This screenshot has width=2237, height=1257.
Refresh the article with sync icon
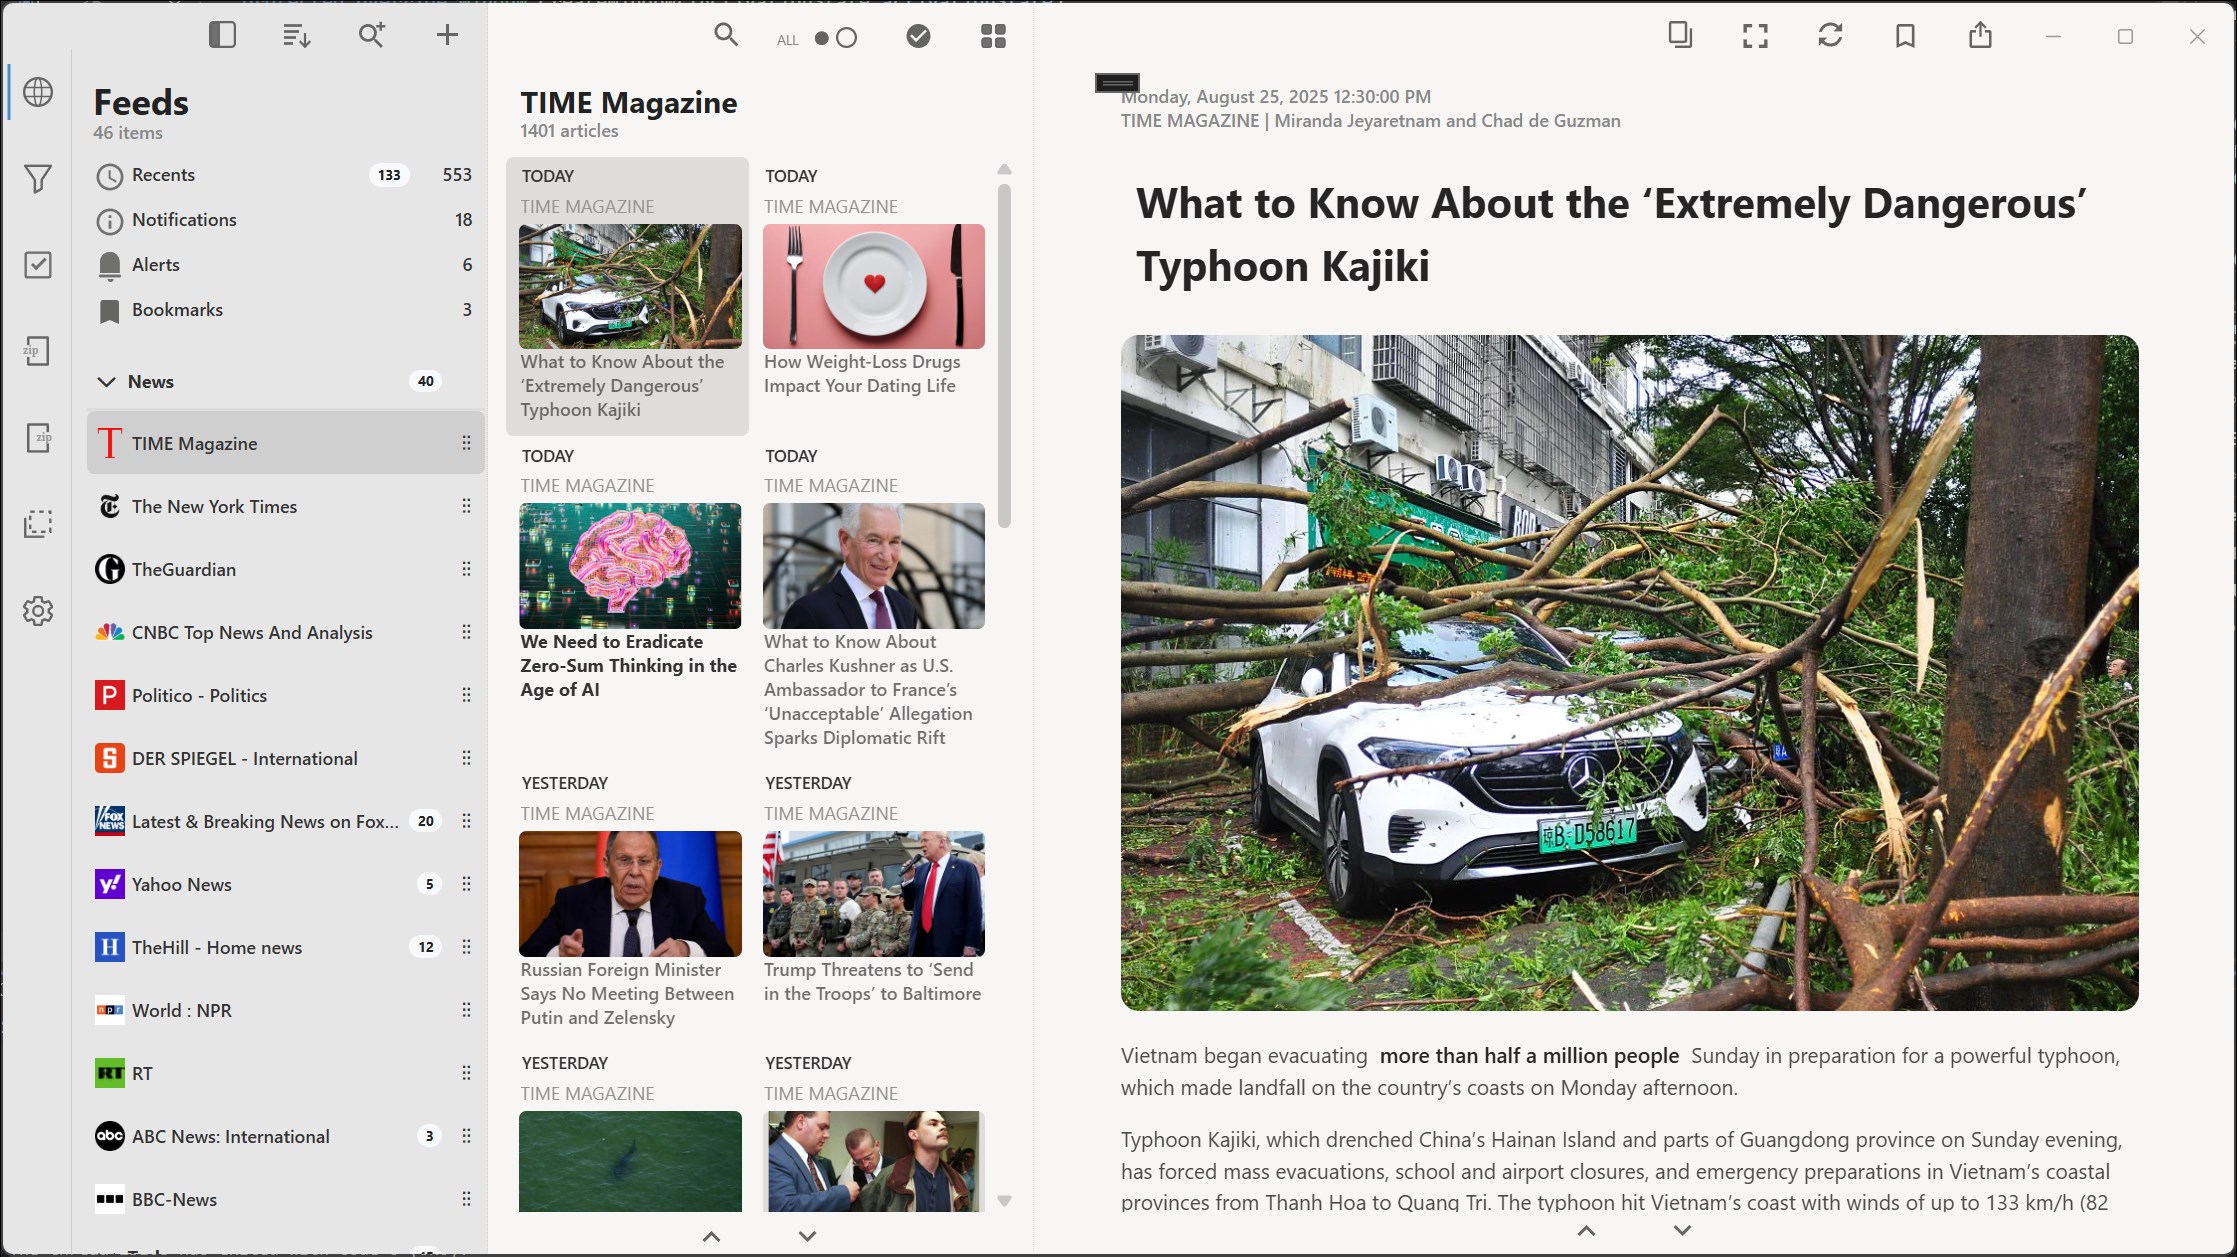point(1830,36)
